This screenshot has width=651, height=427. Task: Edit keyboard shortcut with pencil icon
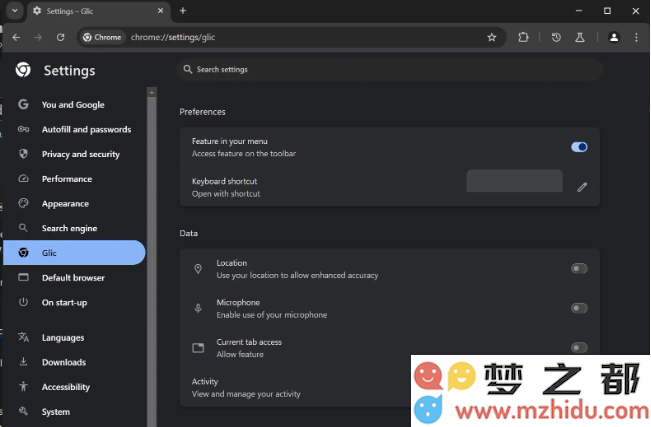point(582,187)
